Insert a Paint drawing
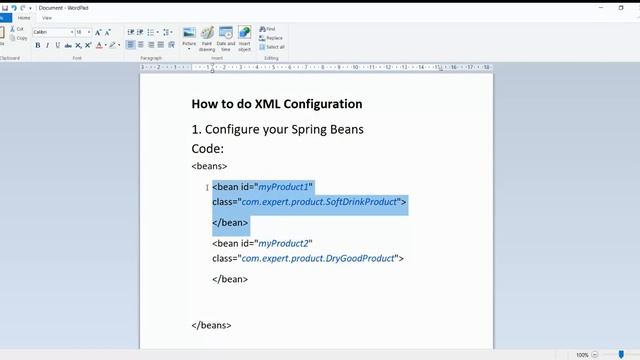 [x=207, y=39]
